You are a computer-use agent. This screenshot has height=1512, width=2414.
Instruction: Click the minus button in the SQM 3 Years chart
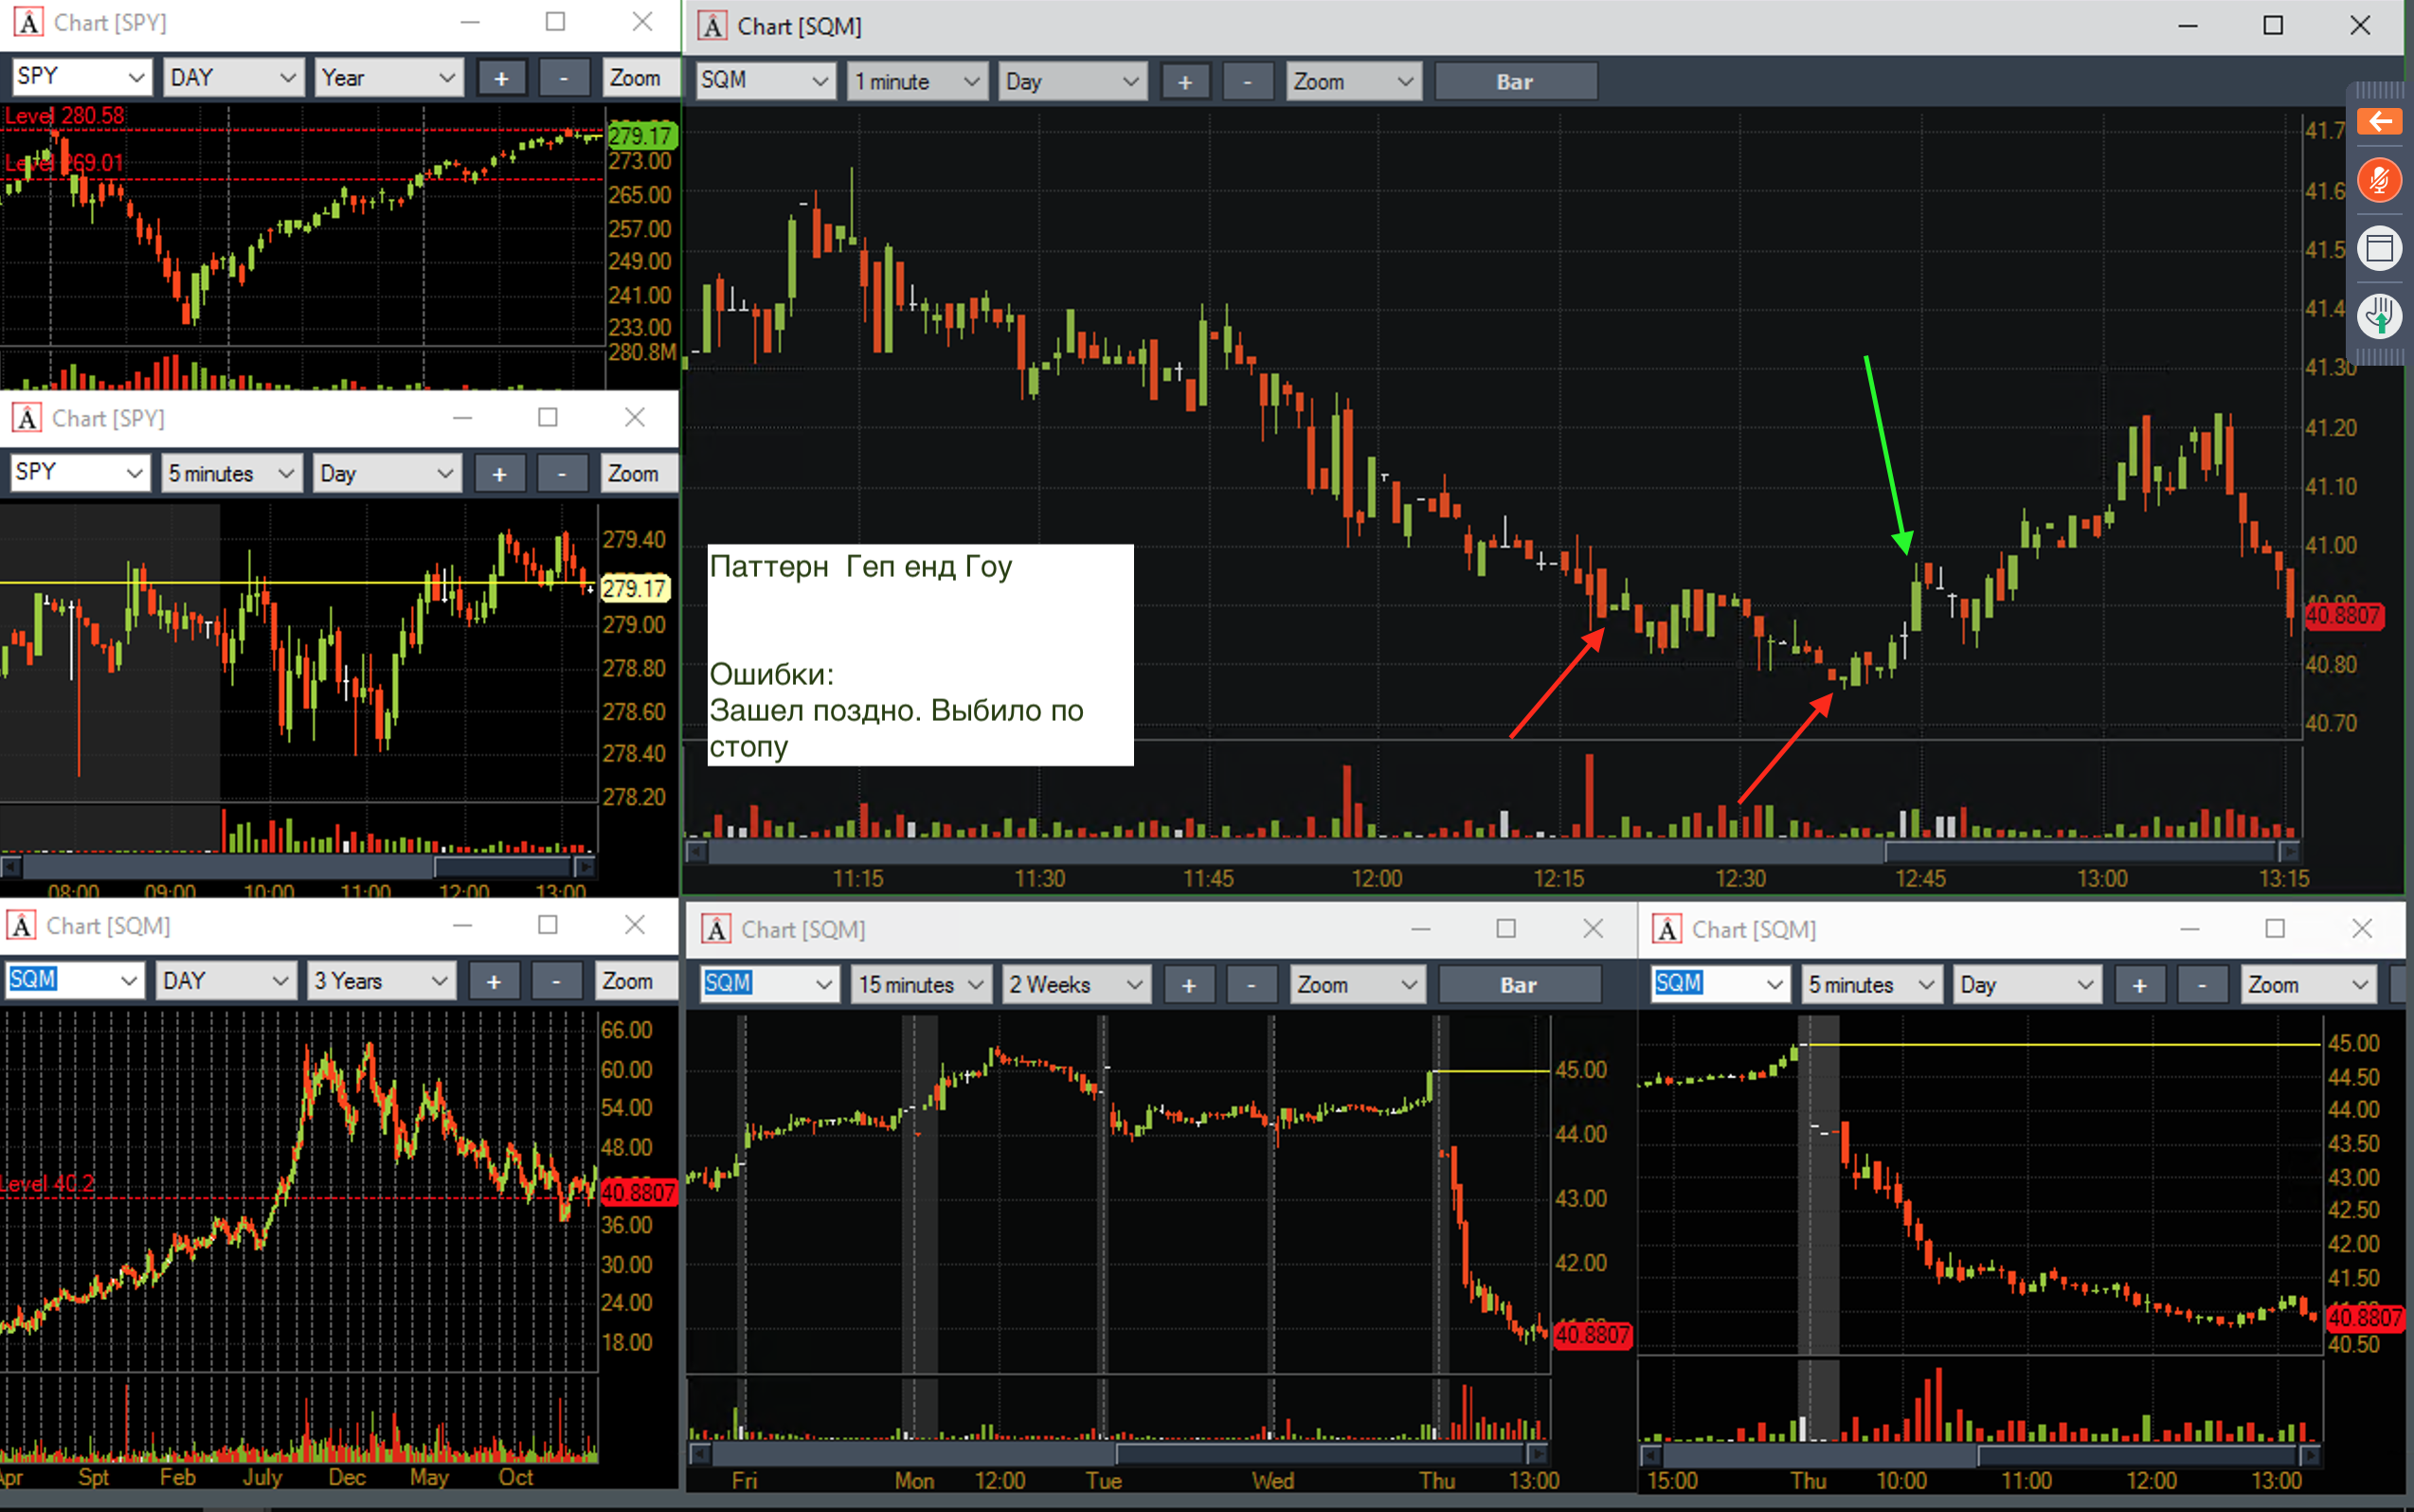click(556, 982)
